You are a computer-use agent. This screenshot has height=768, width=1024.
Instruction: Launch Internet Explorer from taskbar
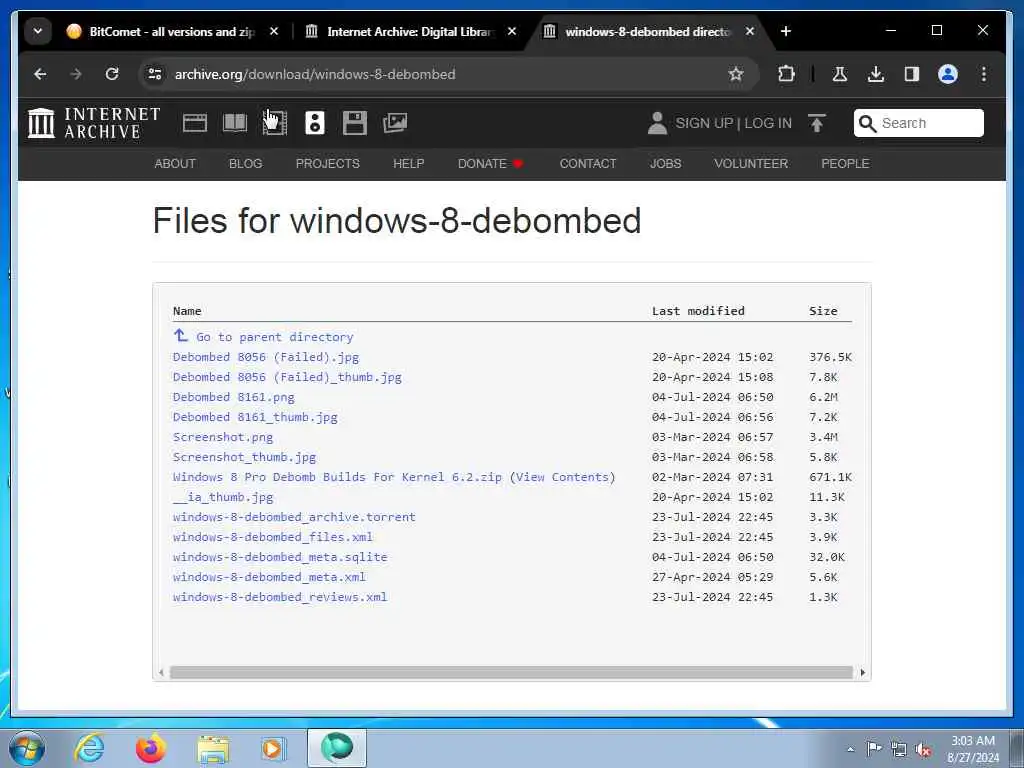[89, 748]
